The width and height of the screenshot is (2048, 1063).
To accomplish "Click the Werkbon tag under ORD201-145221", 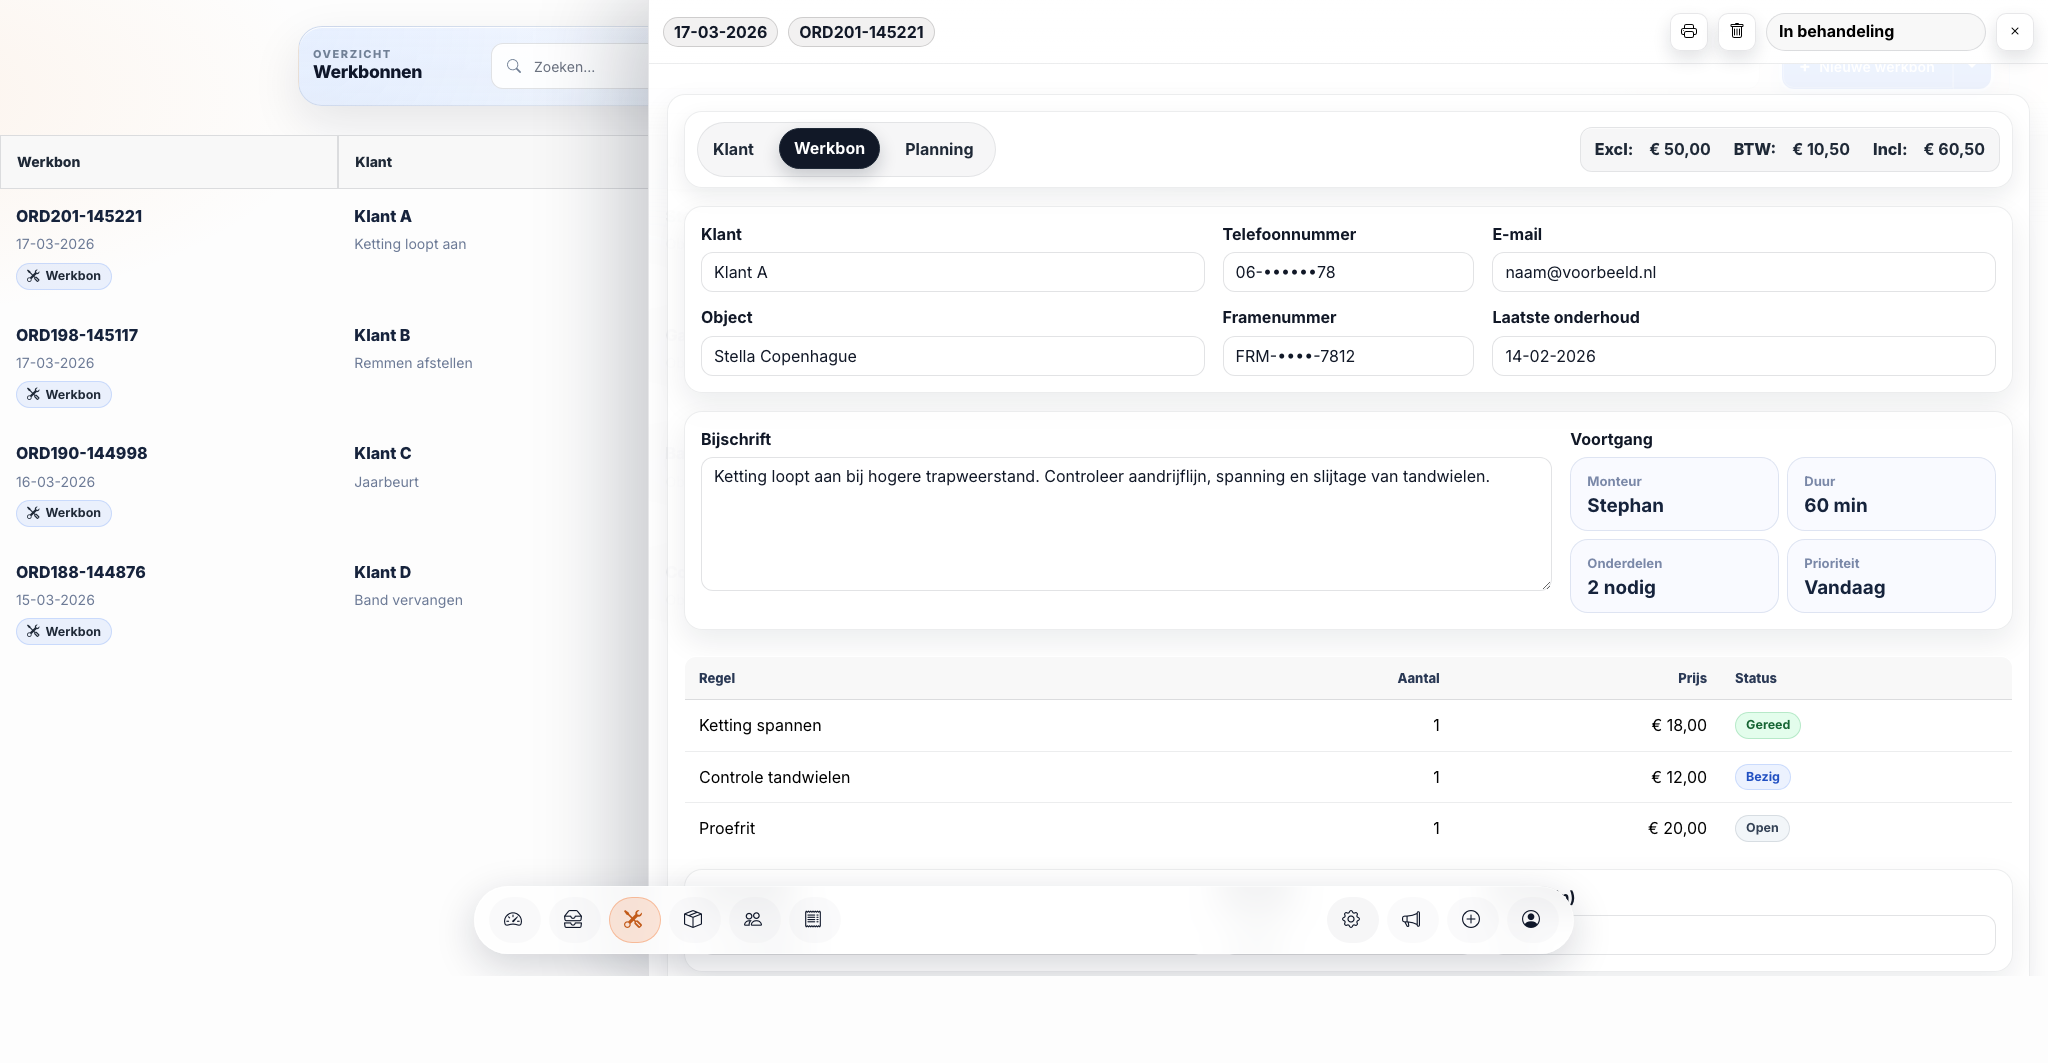I will coord(64,276).
